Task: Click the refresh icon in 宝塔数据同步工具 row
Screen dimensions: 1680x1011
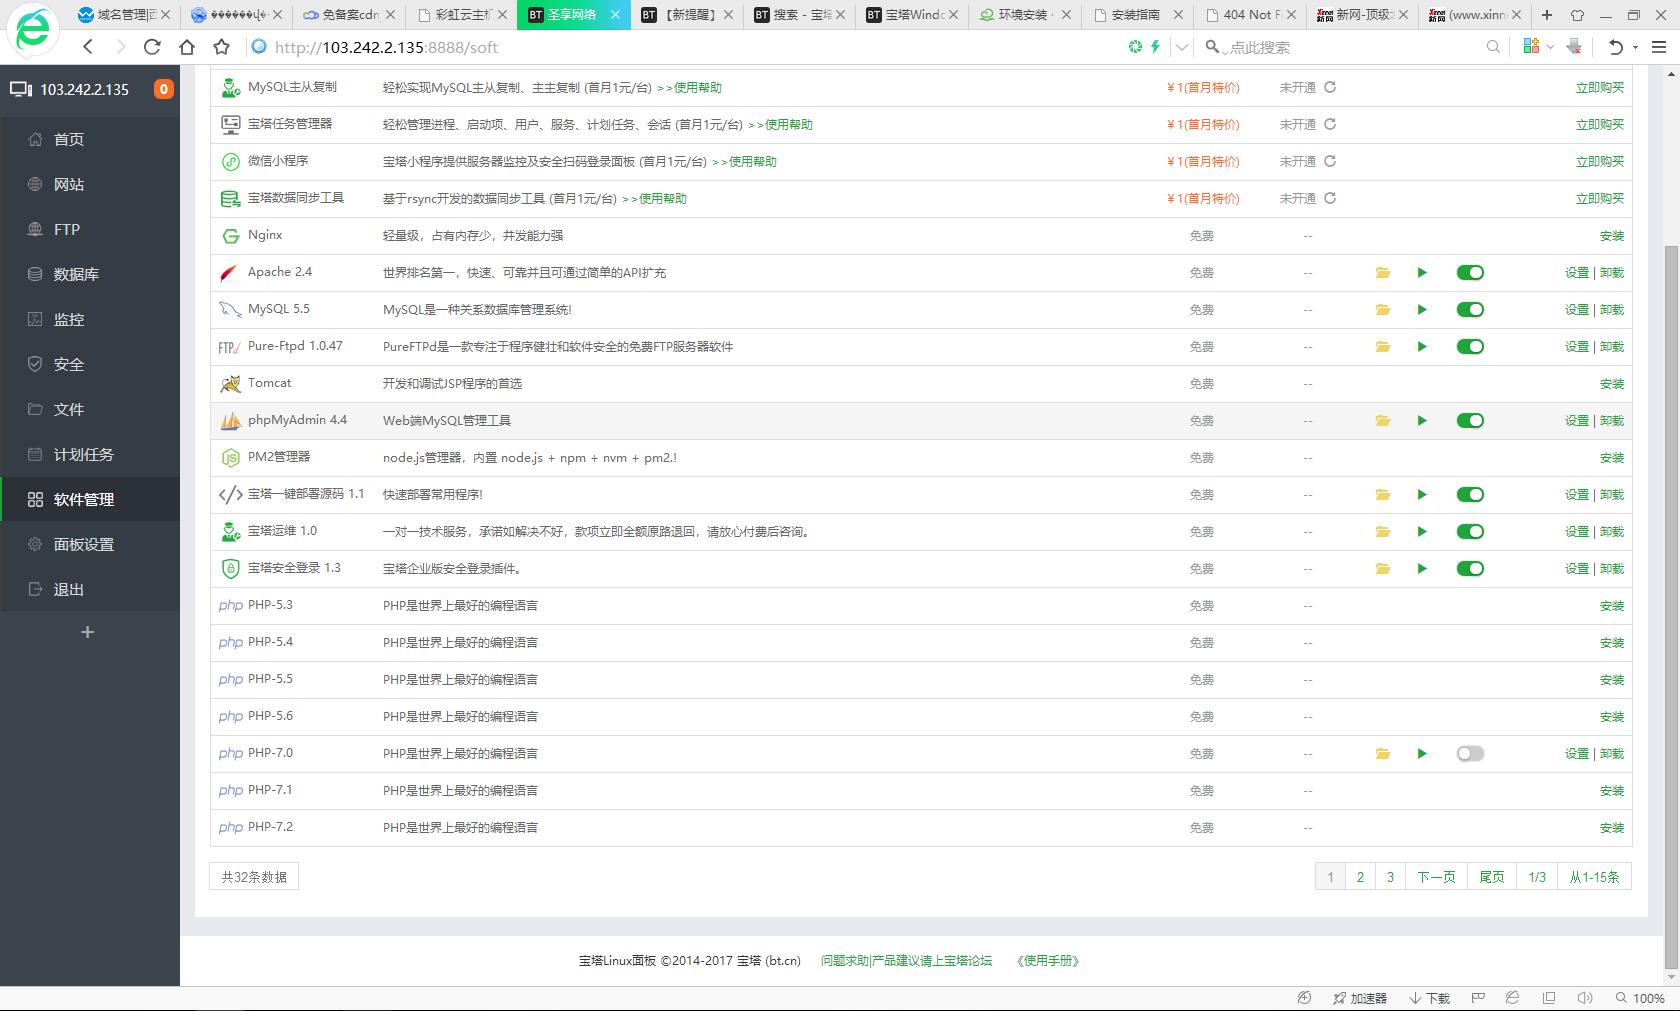Action: [1330, 198]
